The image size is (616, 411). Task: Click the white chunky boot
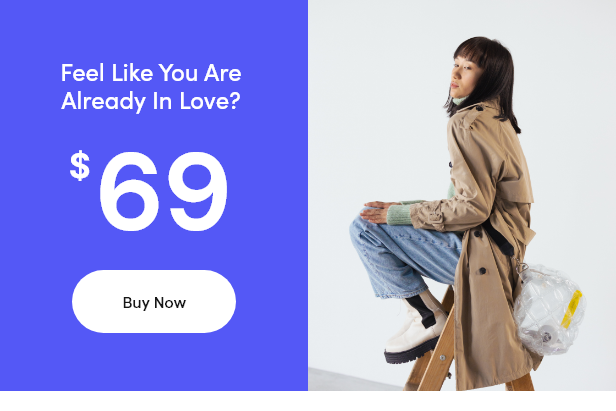(x=414, y=332)
